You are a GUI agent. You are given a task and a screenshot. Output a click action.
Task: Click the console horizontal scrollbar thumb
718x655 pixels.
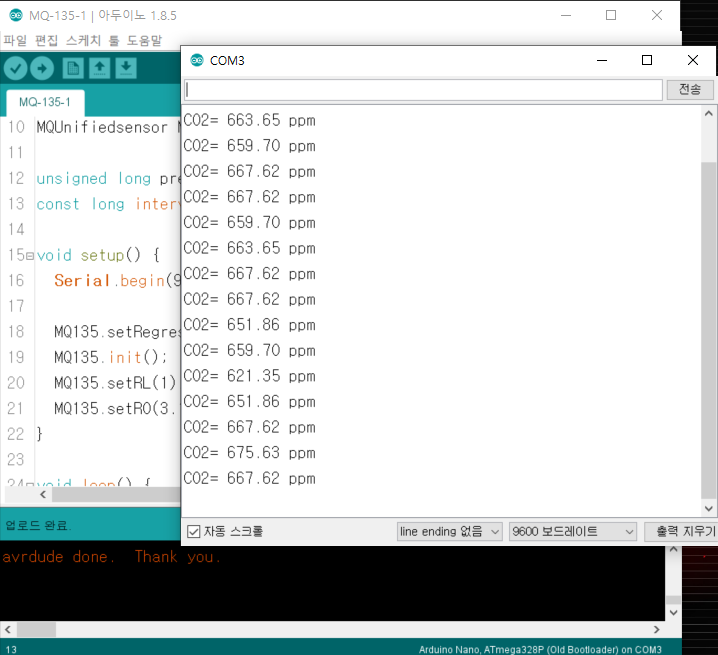pyautogui.click(x=37, y=629)
